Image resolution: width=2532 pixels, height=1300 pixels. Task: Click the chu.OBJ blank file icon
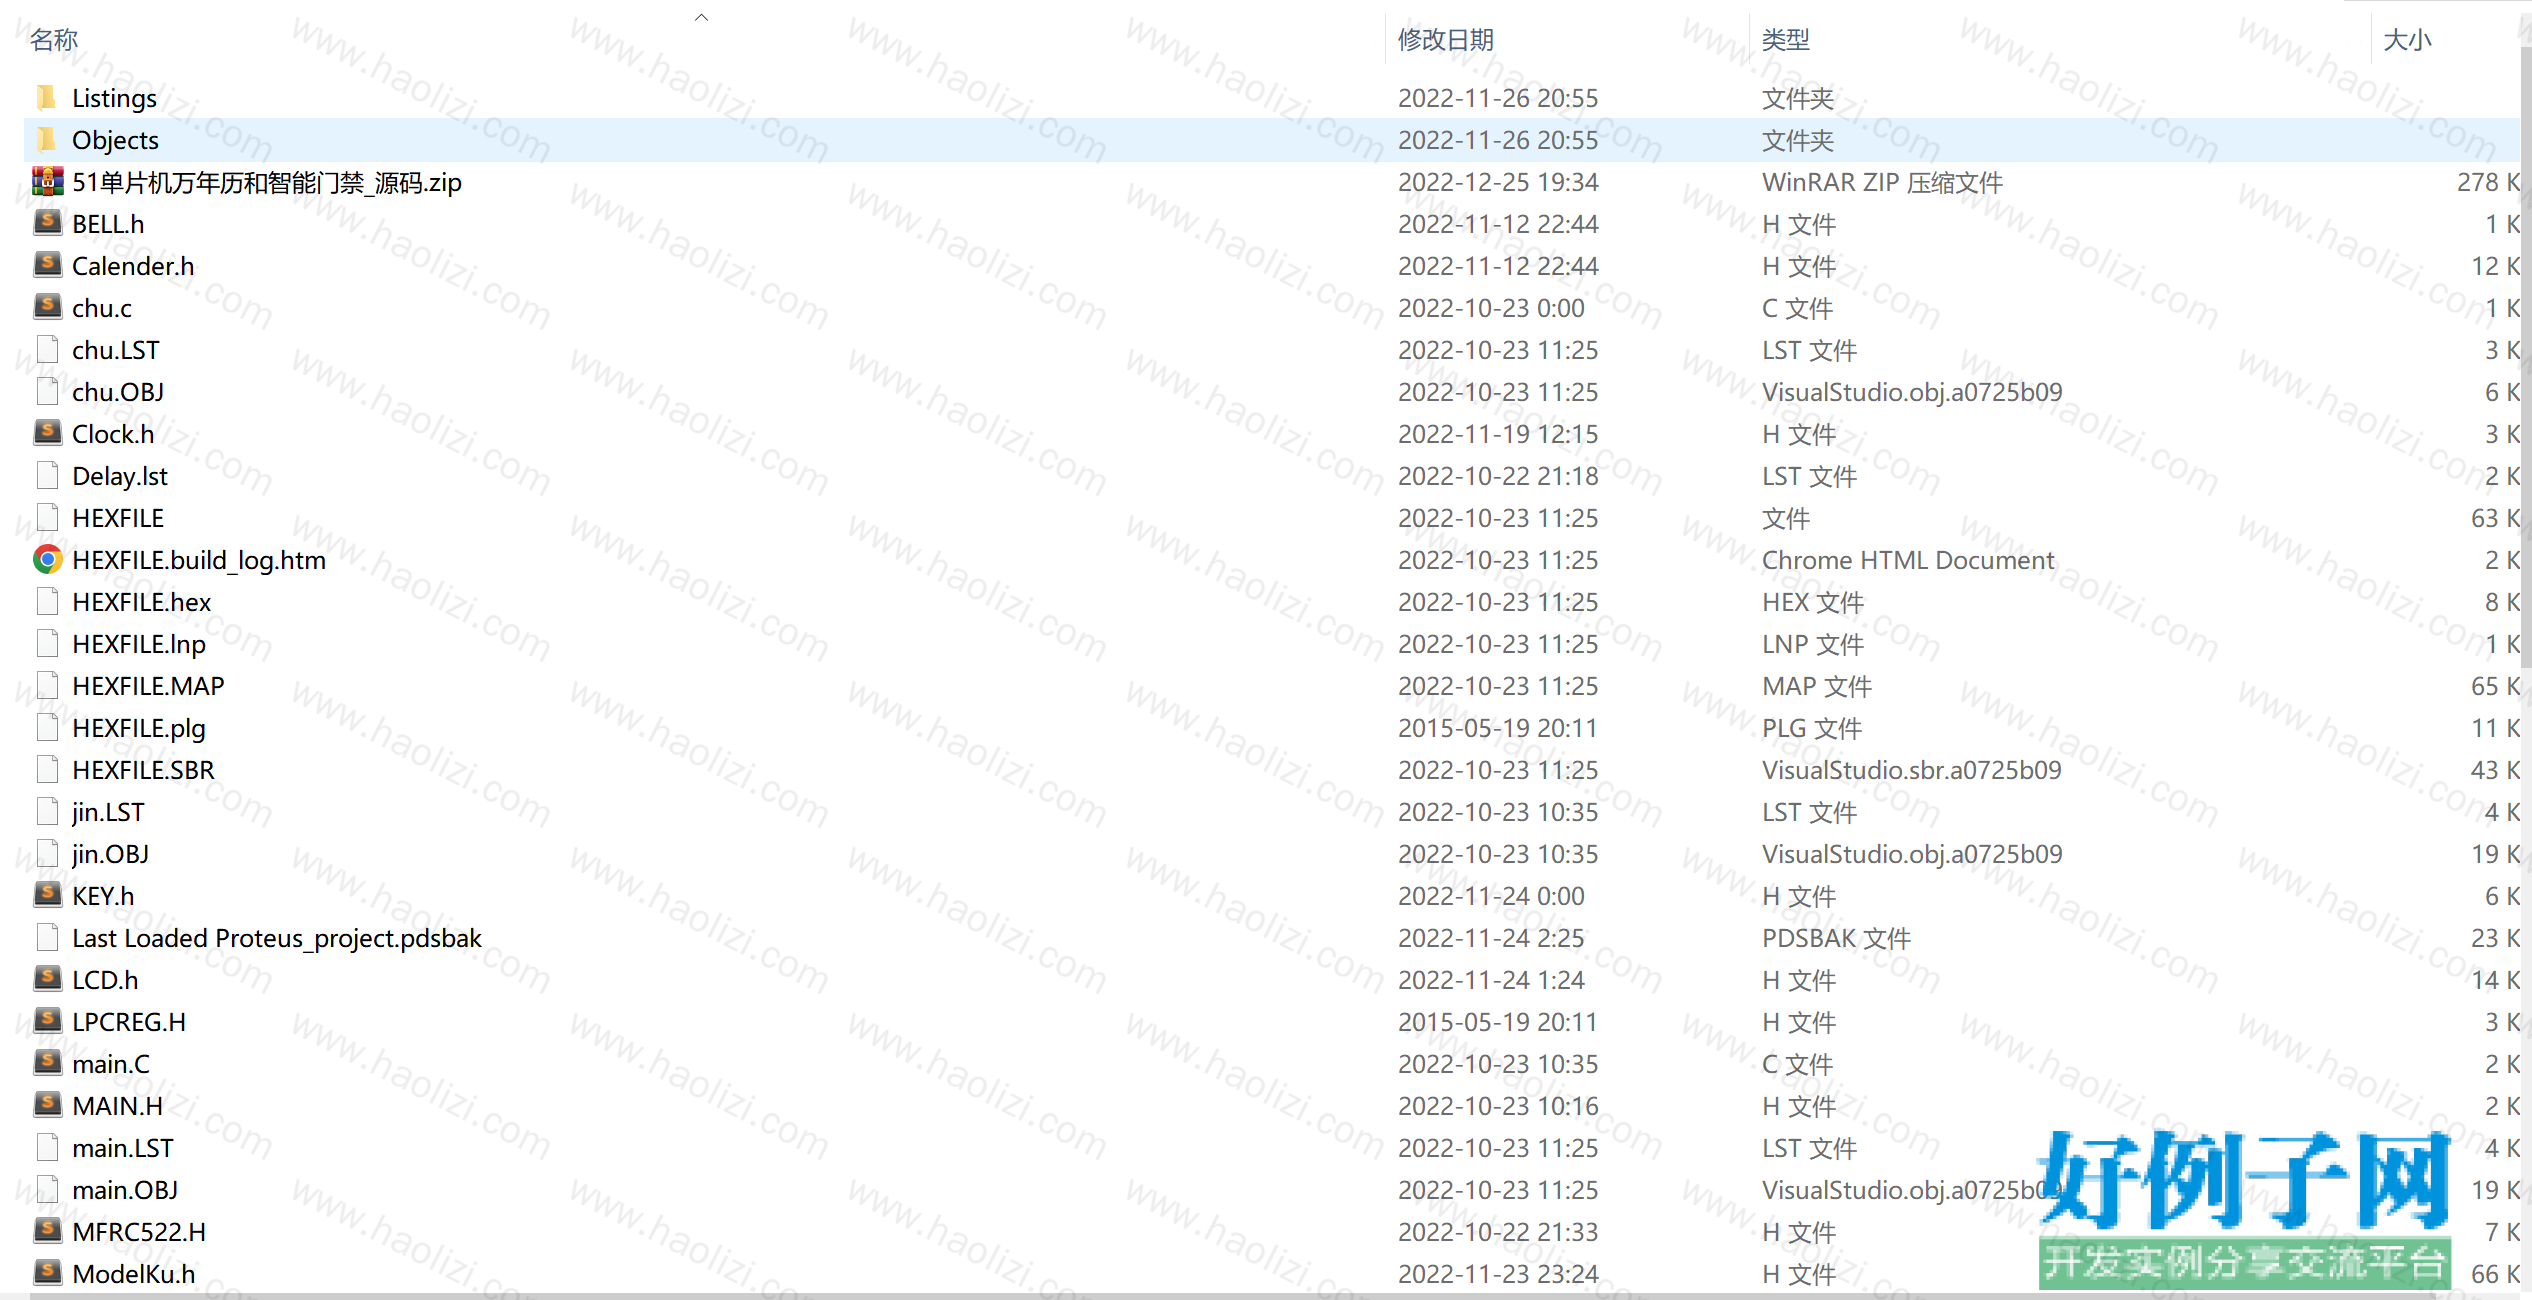pyautogui.click(x=47, y=391)
